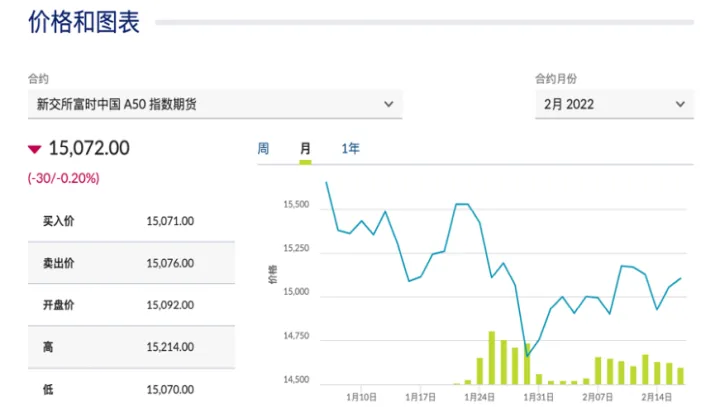Viewport: 720px width, 407px height.
Task: Click the bid value 15,071.00
Action: pyautogui.click(x=170, y=221)
